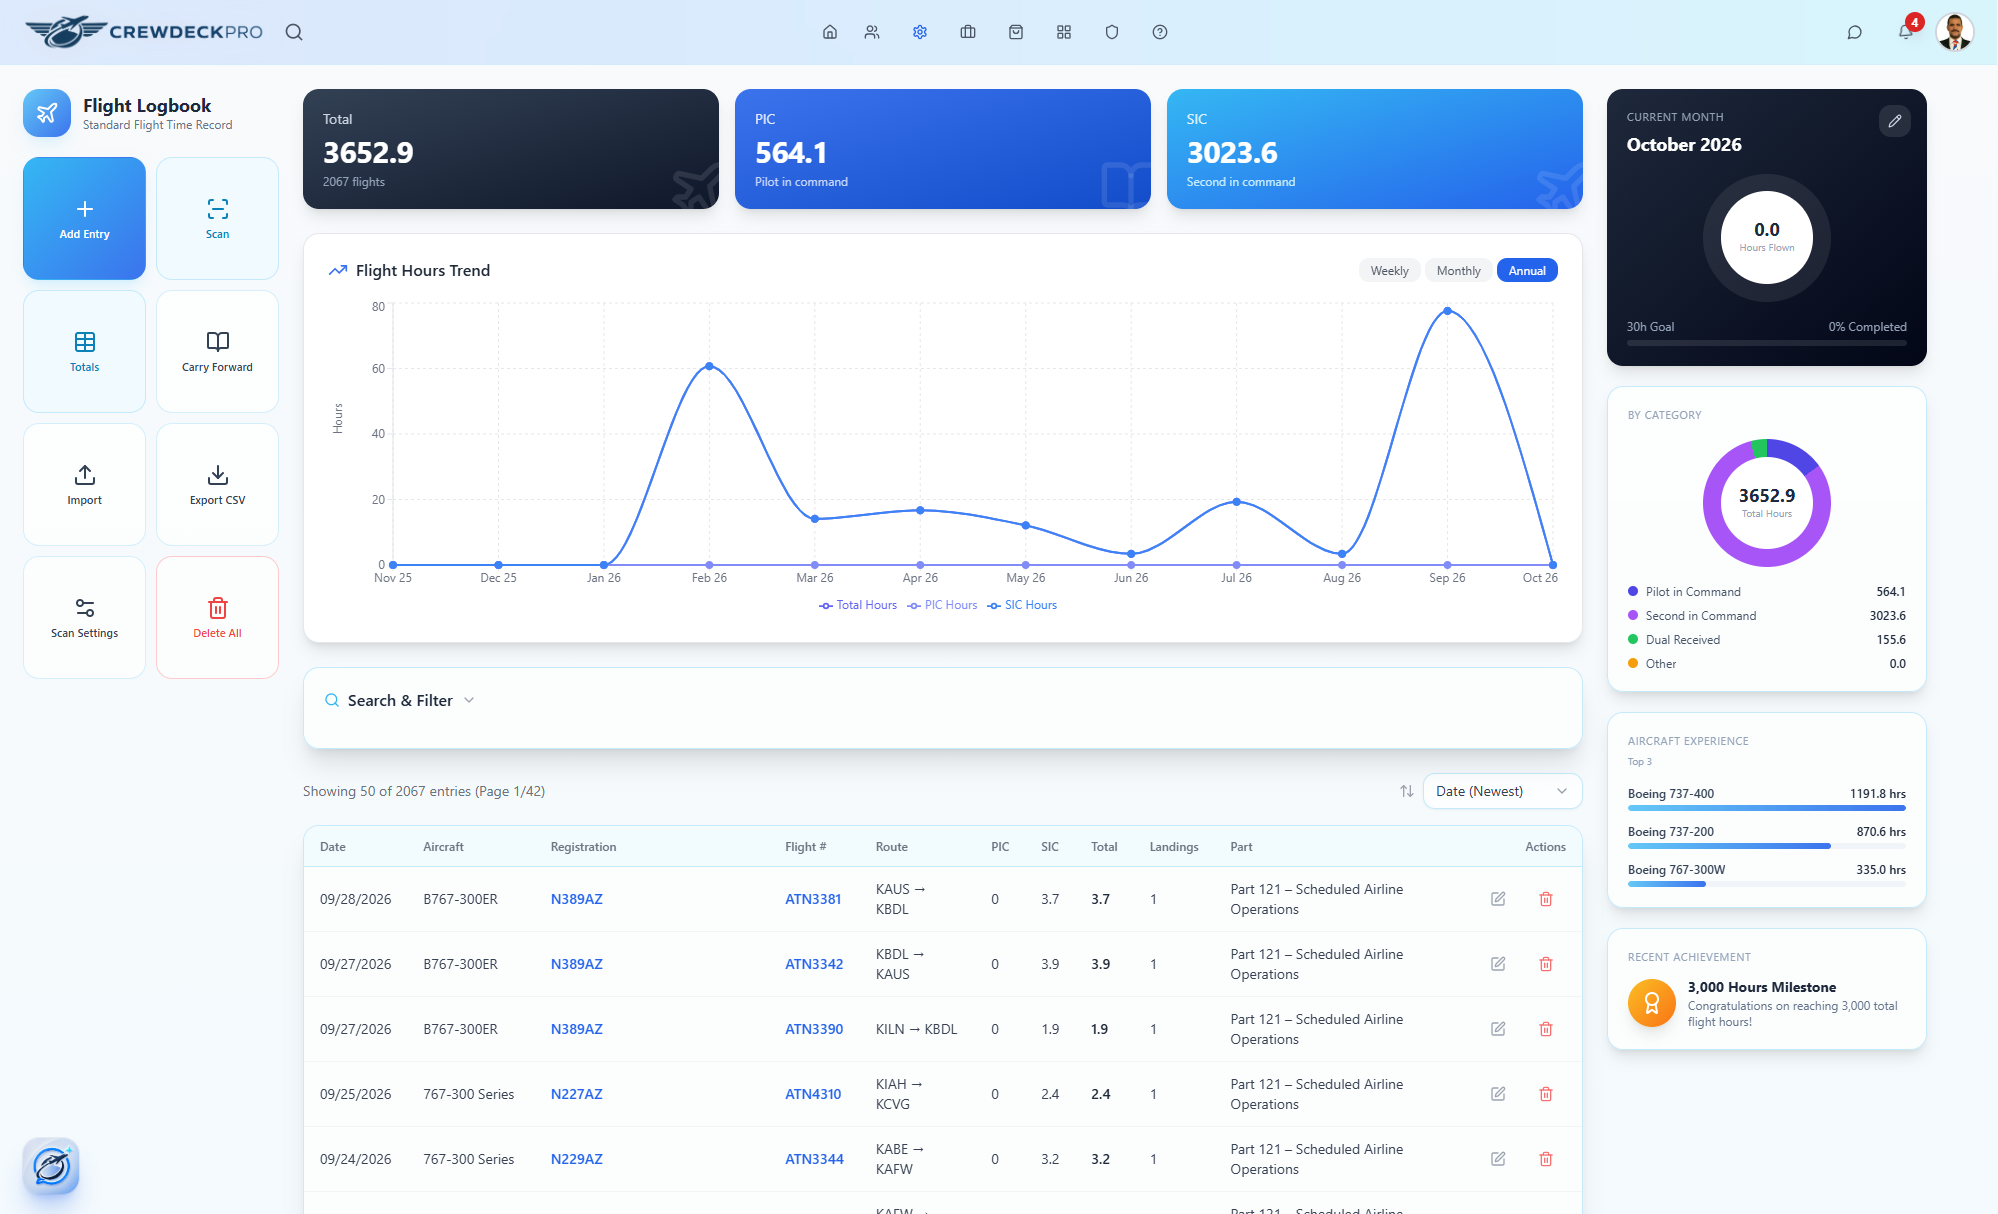Switch chart to Monthly view
This screenshot has width=1998, height=1214.
tap(1458, 271)
